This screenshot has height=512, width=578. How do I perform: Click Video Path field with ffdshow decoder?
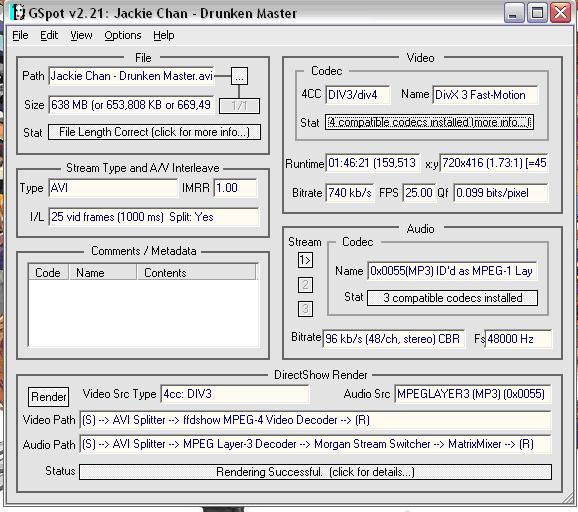click(315, 420)
